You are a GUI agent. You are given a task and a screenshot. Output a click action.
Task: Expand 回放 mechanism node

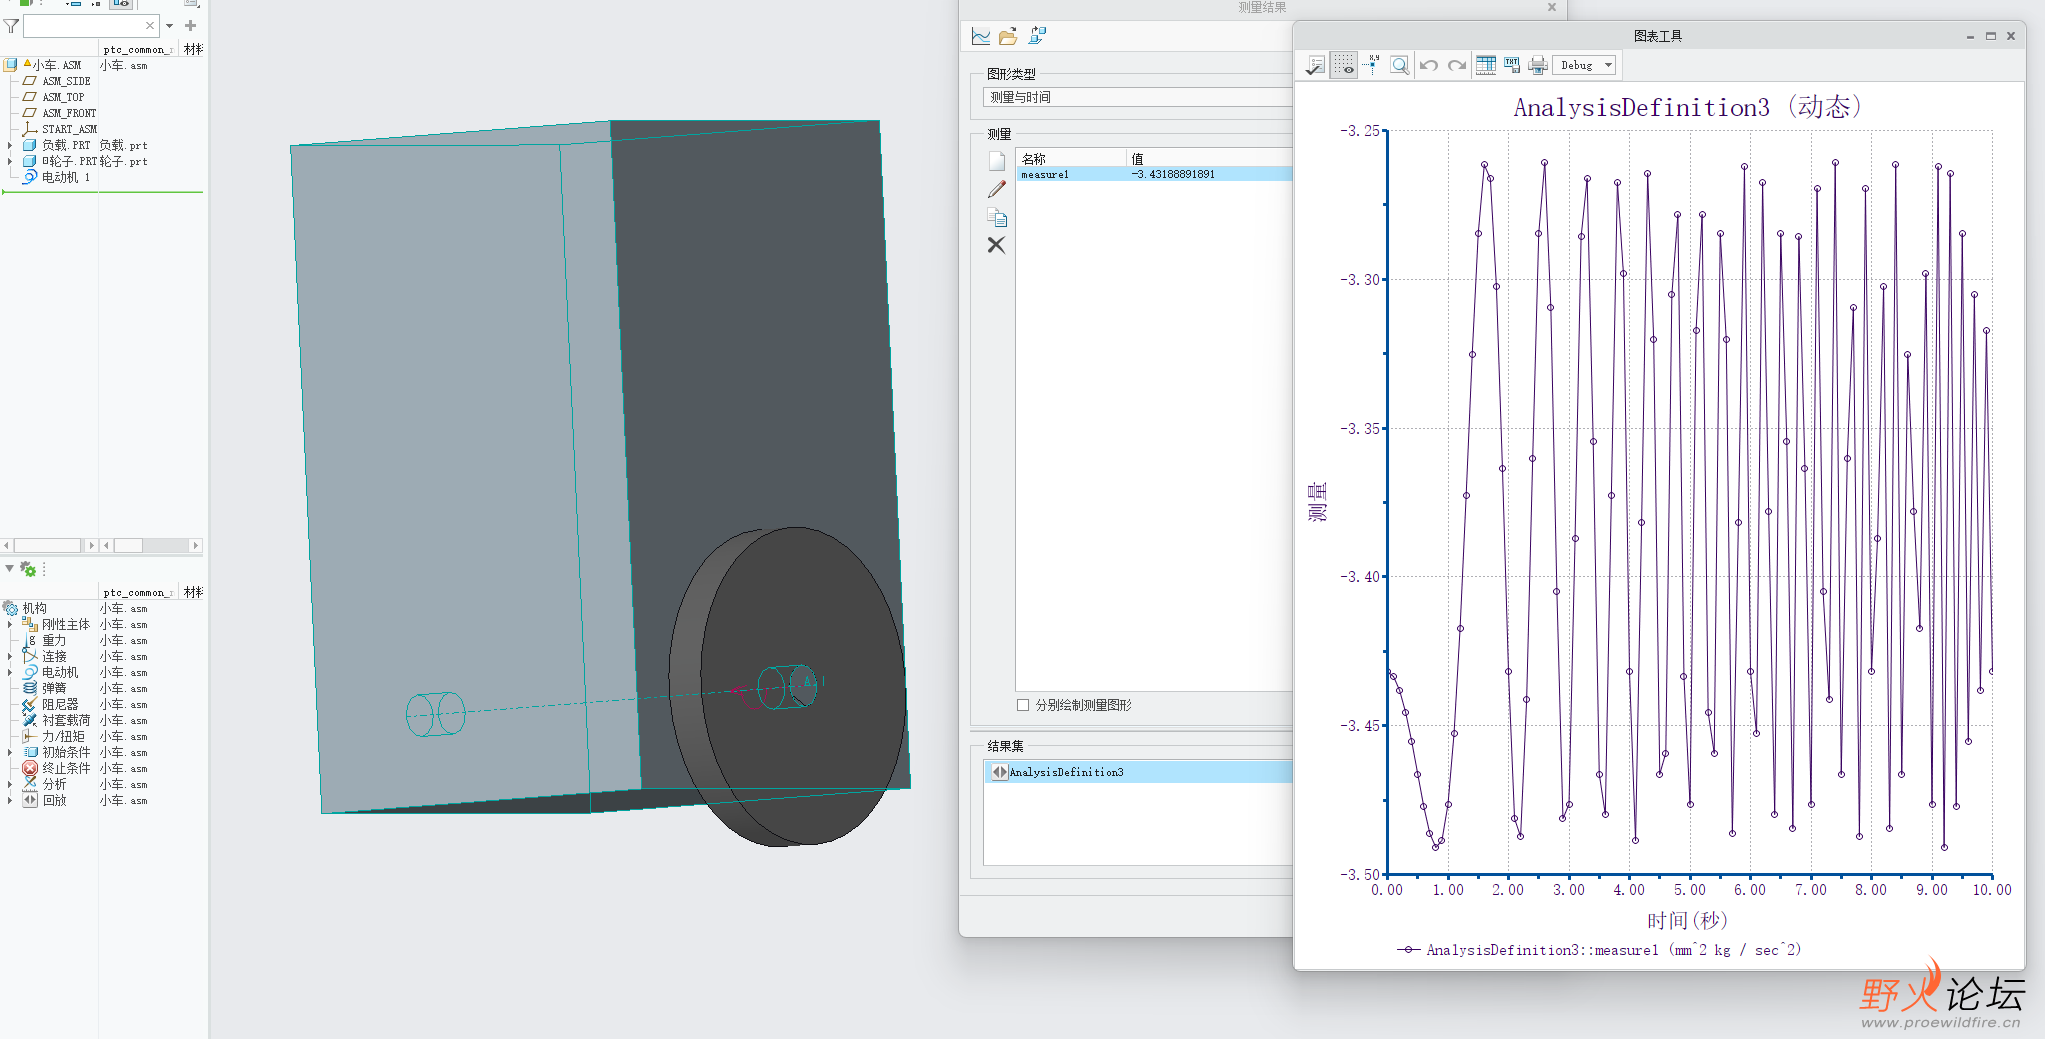click(10, 801)
